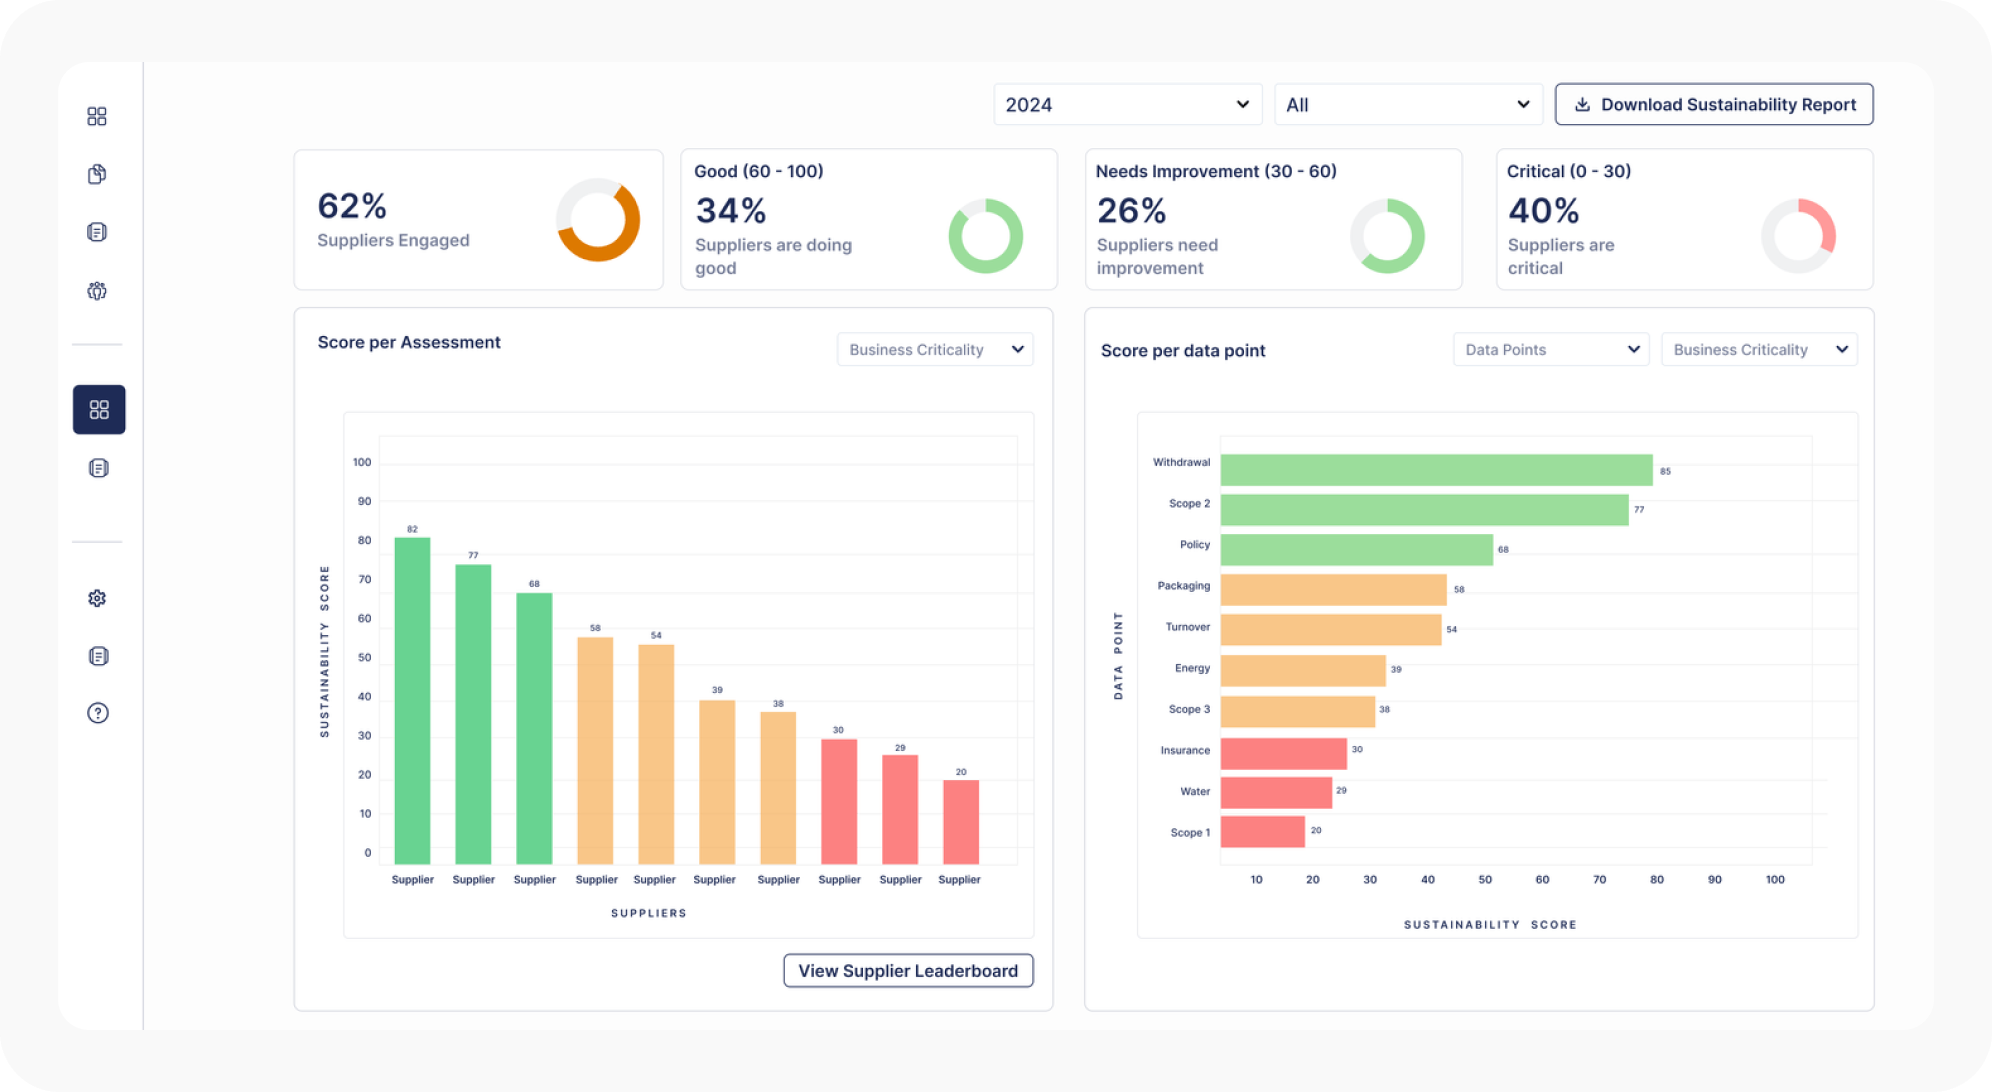This screenshot has height=1092, width=1992.
Task: Expand the All filter dropdown
Action: click(x=1407, y=105)
